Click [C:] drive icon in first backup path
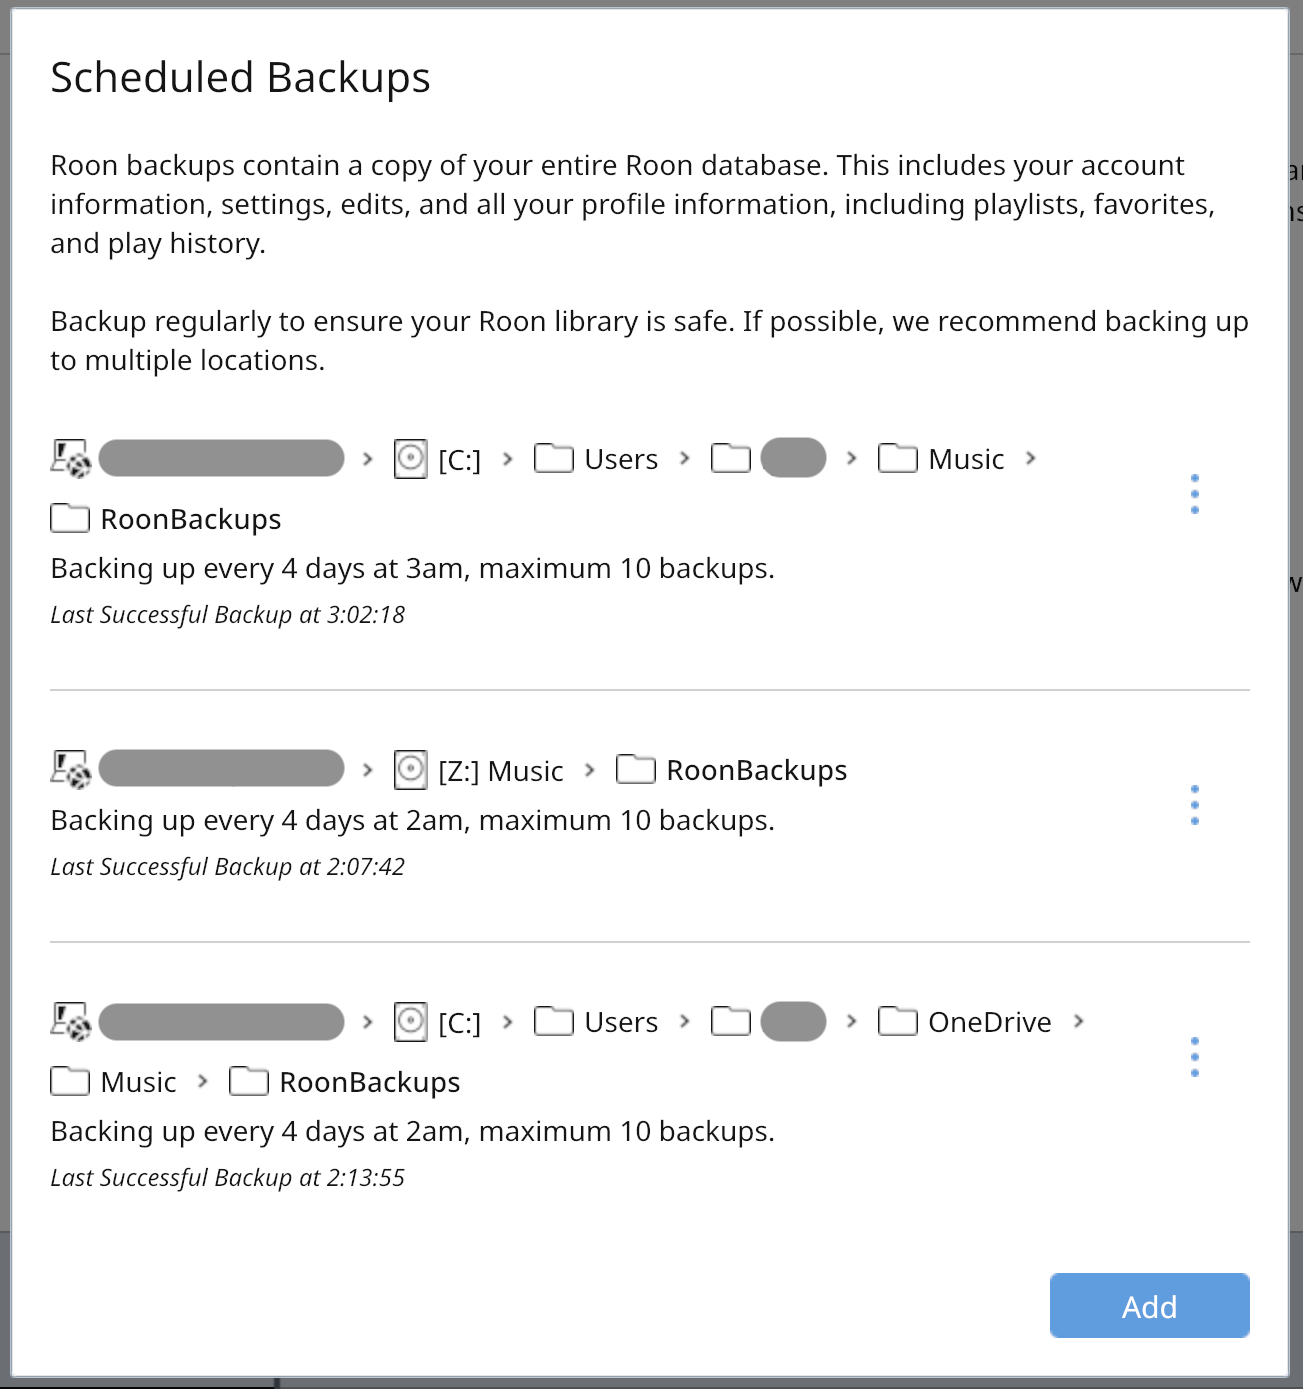This screenshot has width=1303, height=1389. click(x=410, y=459)
